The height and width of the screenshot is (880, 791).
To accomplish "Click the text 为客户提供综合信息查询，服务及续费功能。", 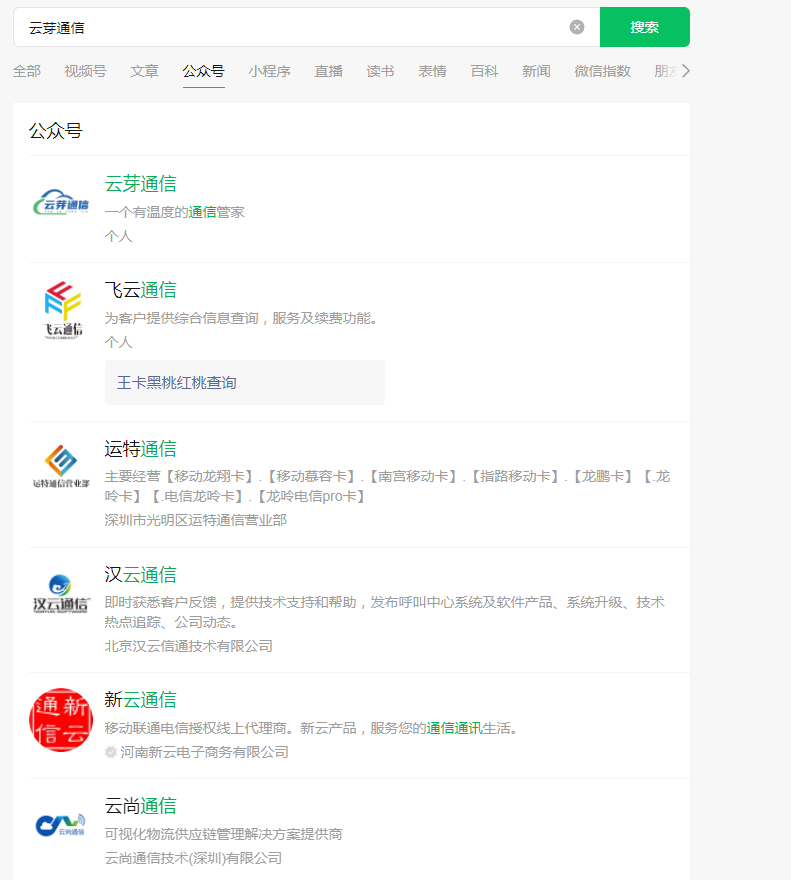I will click(x=241, y=318).
